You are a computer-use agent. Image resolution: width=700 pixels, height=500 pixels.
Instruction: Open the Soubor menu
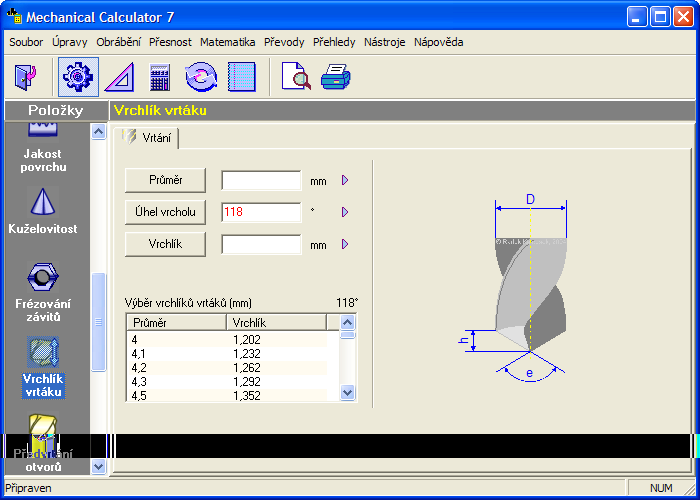point(26,42)
